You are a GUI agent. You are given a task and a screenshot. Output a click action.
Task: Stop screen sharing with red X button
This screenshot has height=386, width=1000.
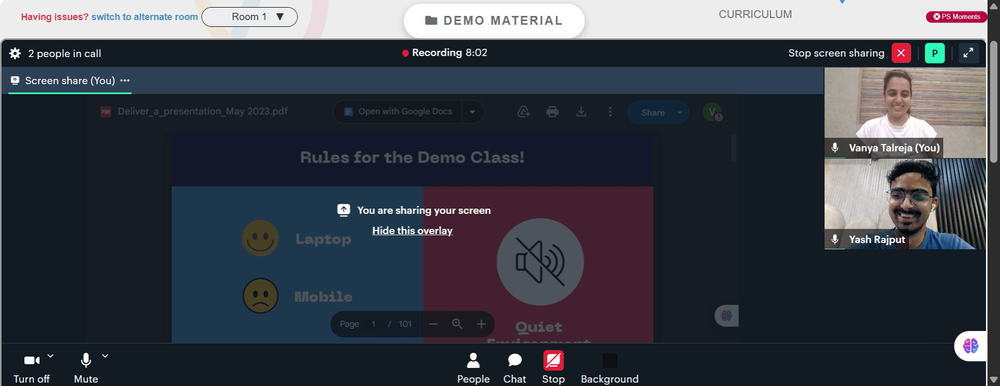[901, 53]
